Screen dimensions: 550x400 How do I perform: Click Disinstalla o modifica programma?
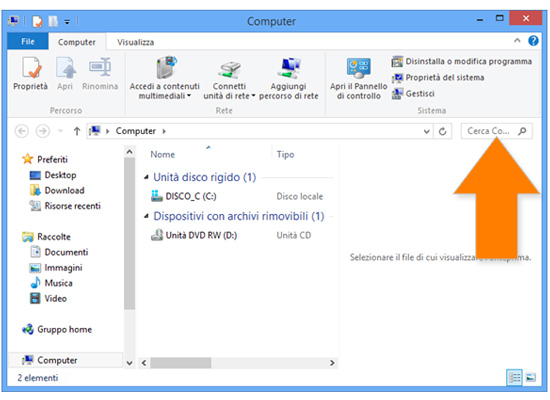pos(462,61)
